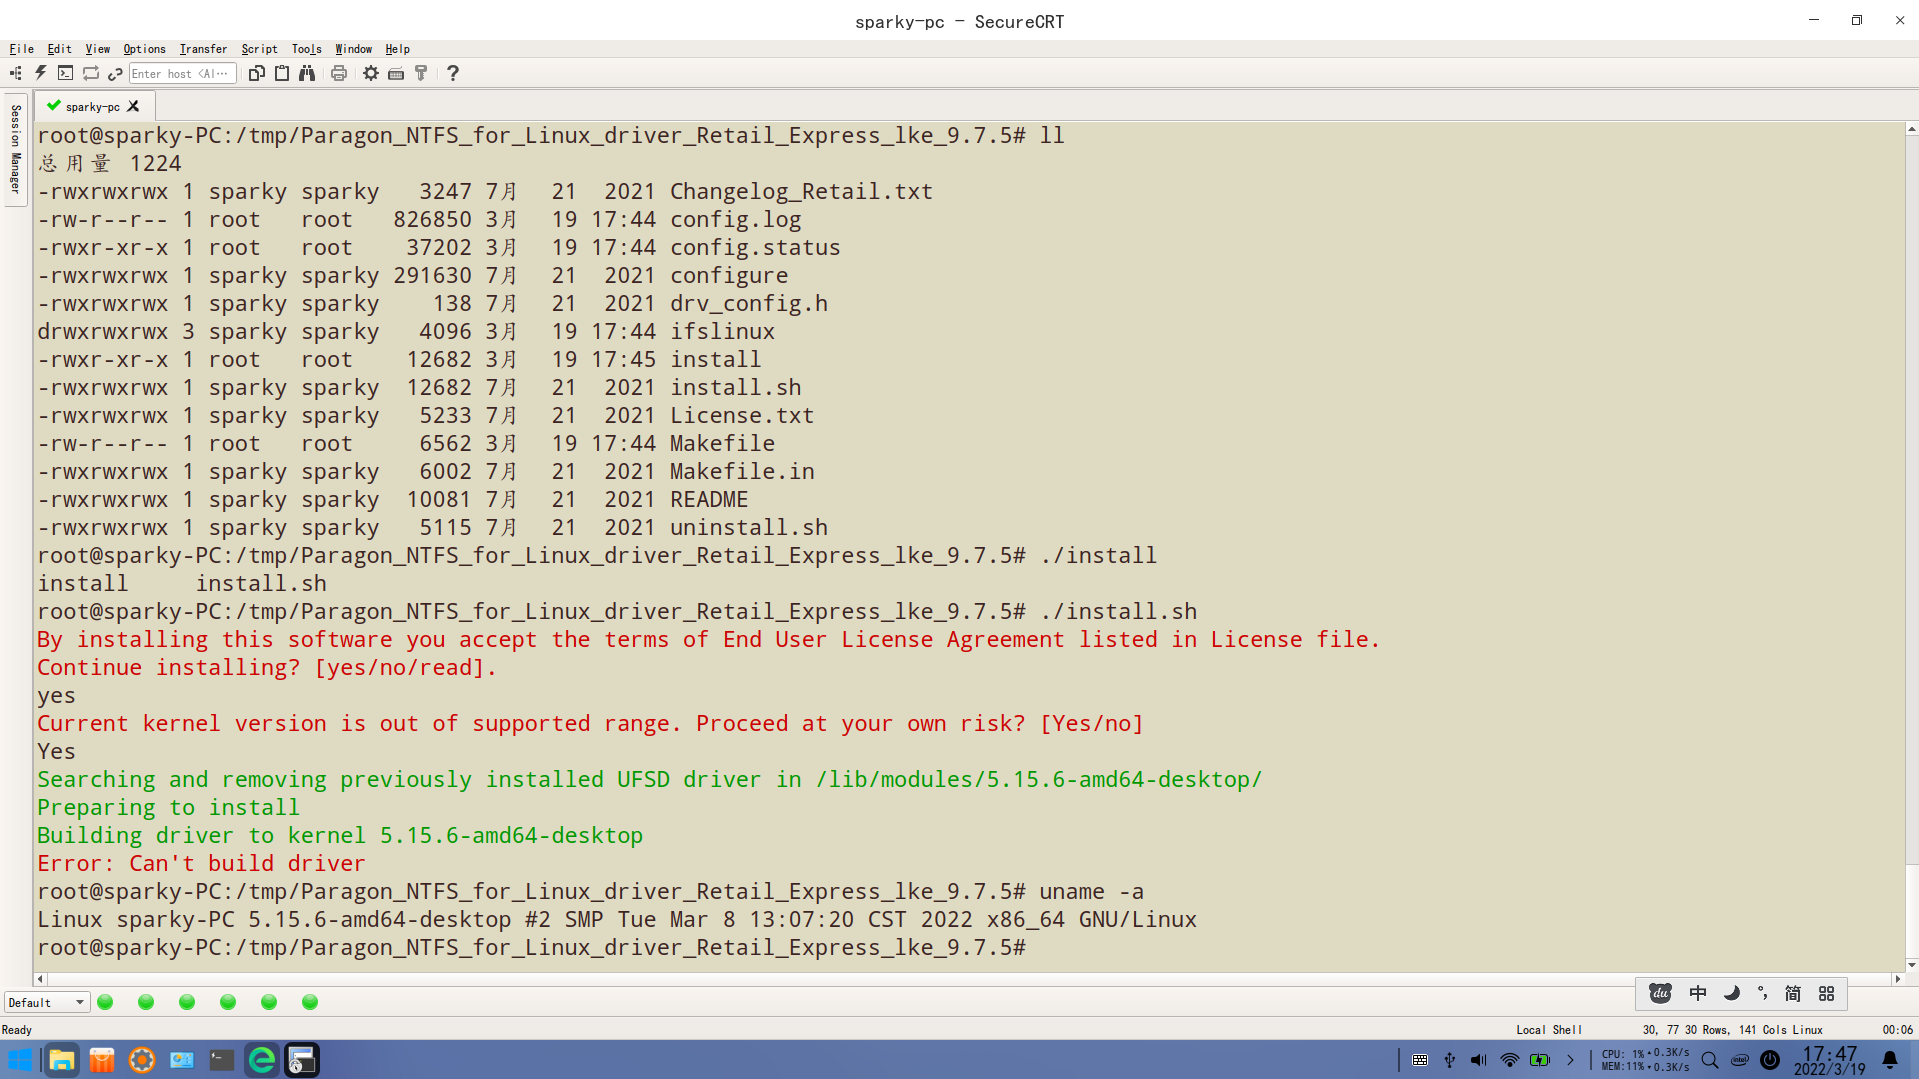
Task: Open the on-screen keyboard tray icon
Action: [1420, 1060]
